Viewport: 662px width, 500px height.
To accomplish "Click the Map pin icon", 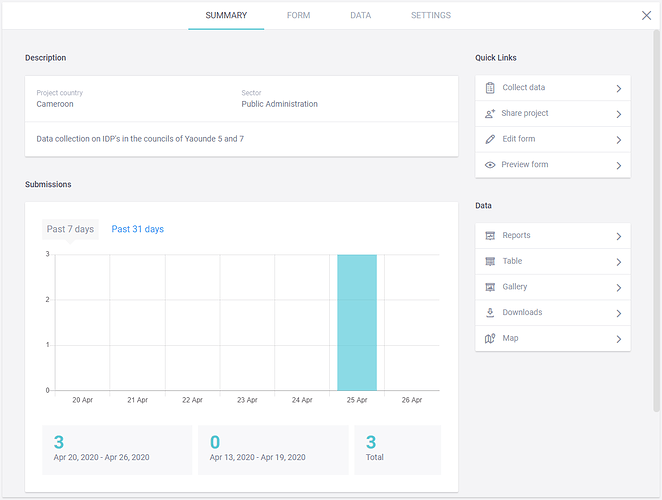I will point(490,339).
